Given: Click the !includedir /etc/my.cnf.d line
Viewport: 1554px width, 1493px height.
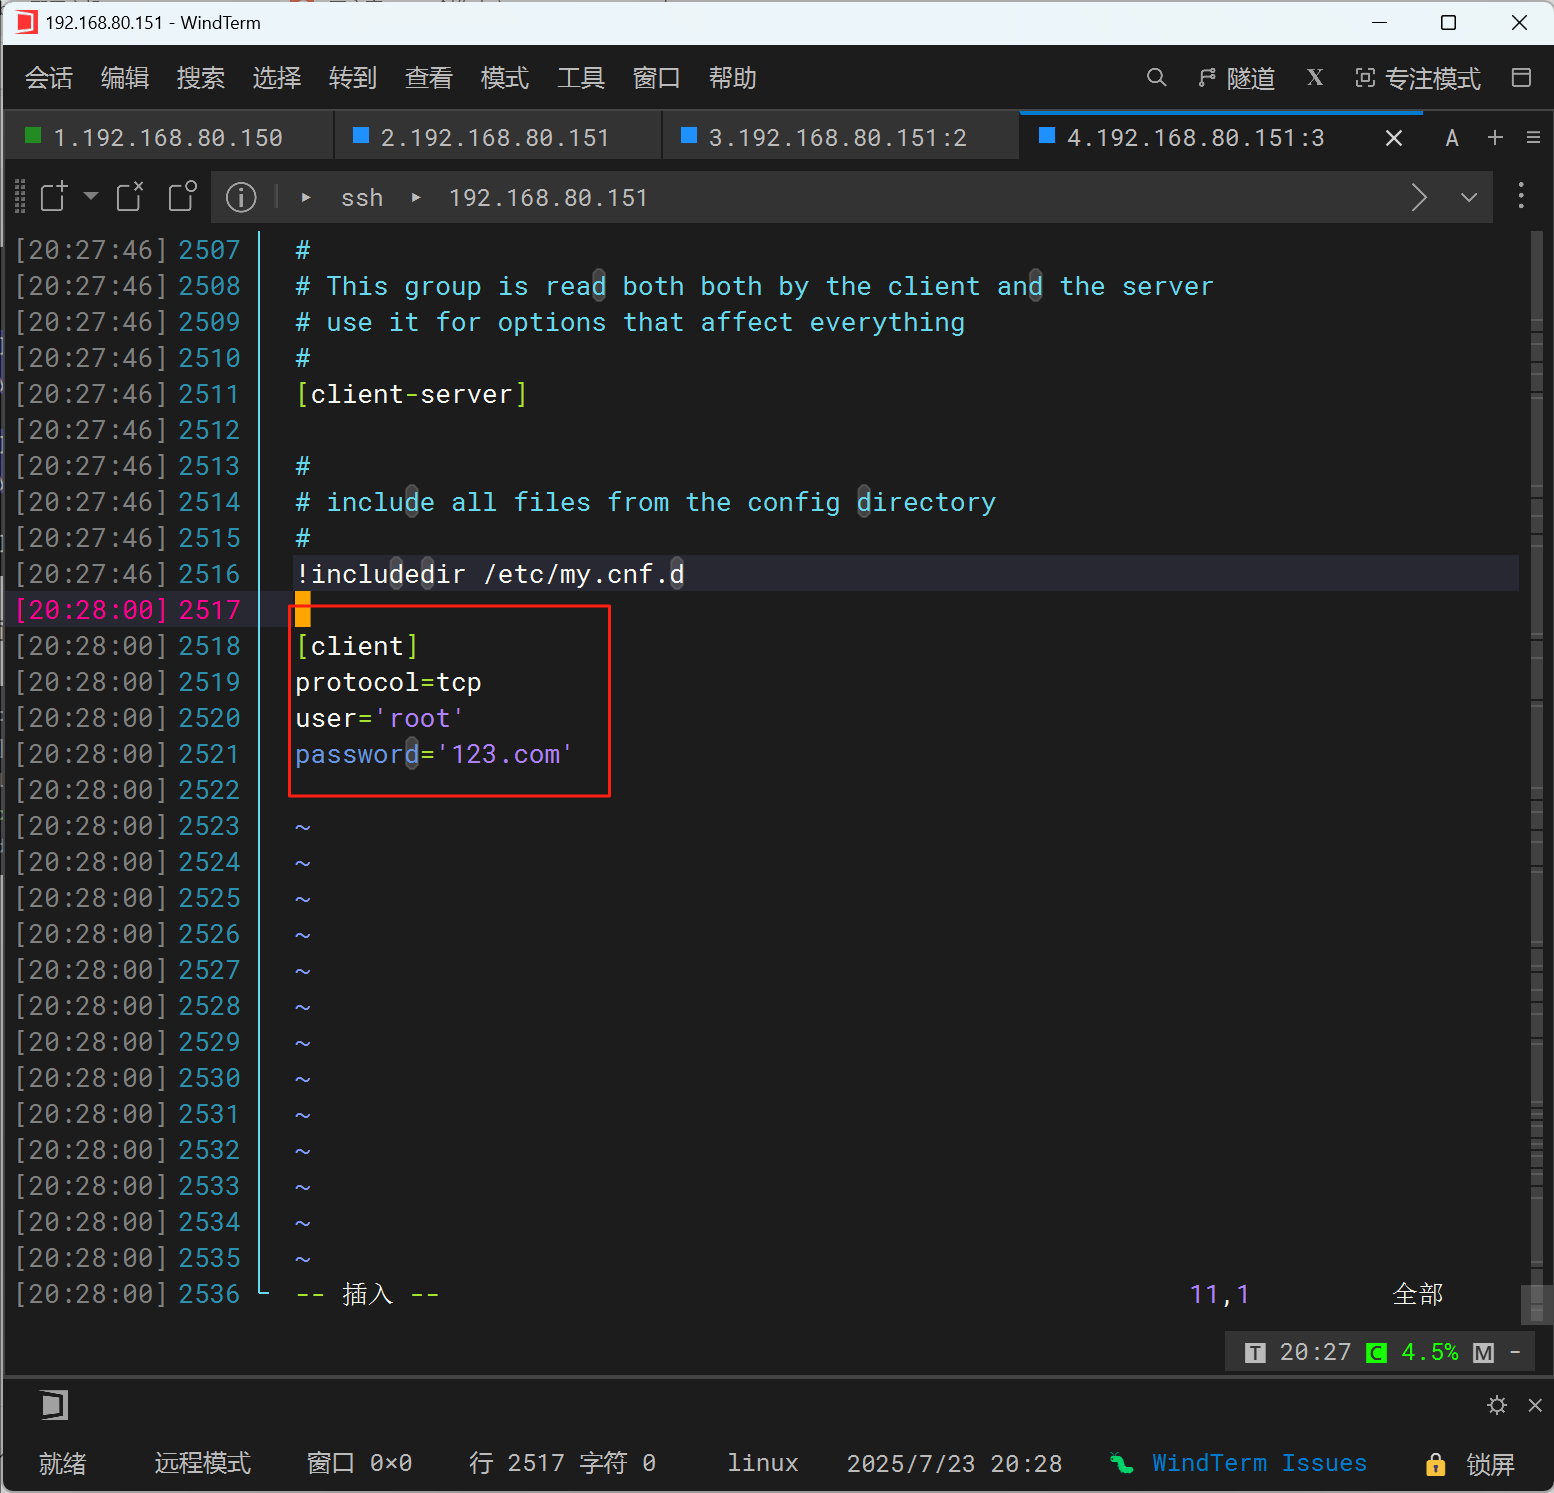Looking at the screenshot, I should 490,574.
